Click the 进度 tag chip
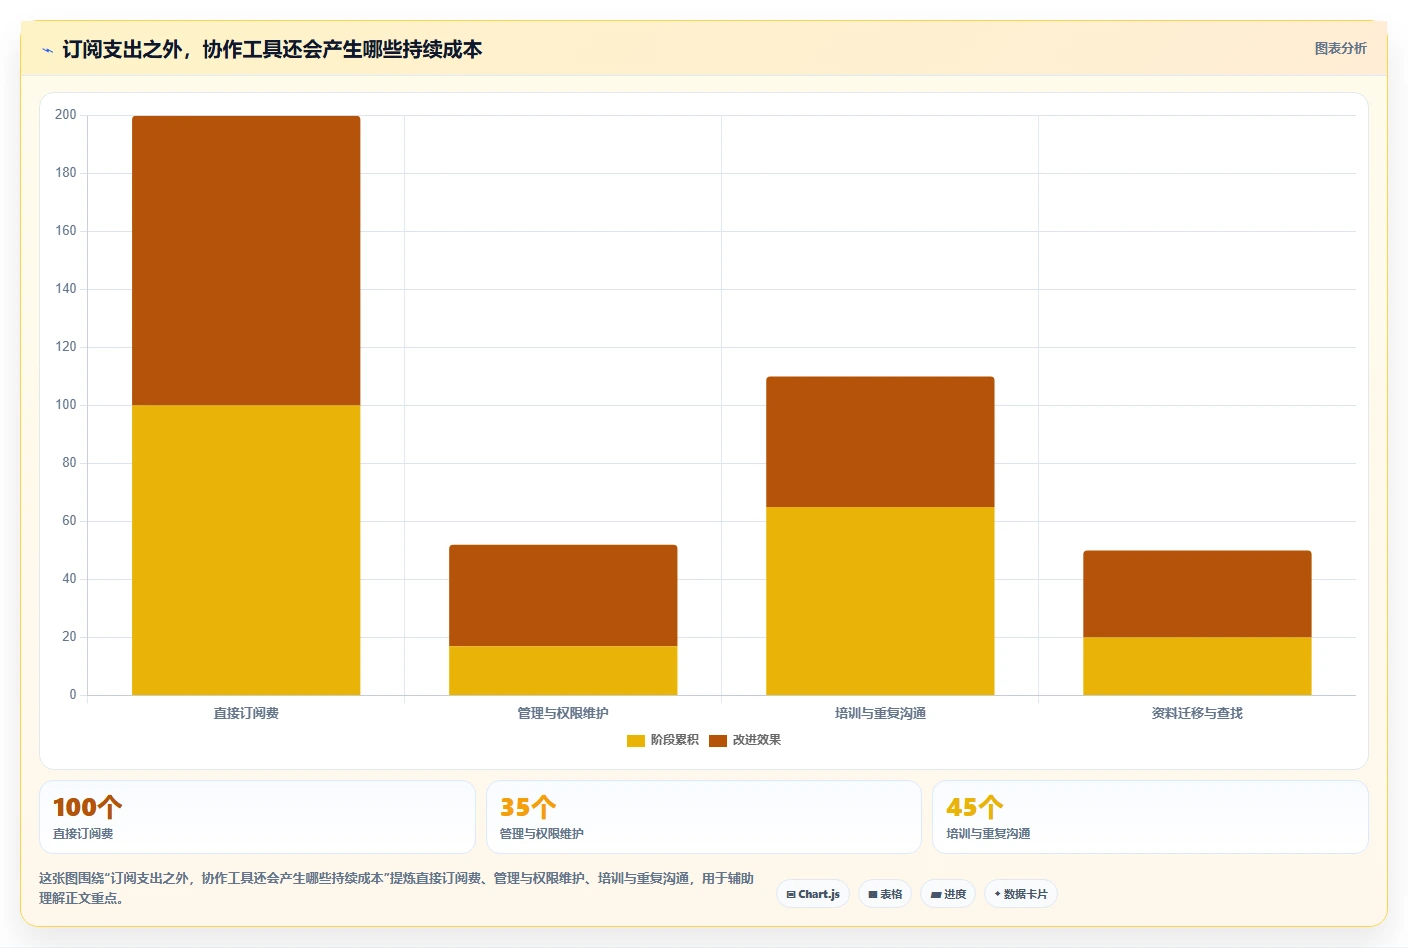The width and height of the screenshot is (1408, 948). click(x=948, y=894)
